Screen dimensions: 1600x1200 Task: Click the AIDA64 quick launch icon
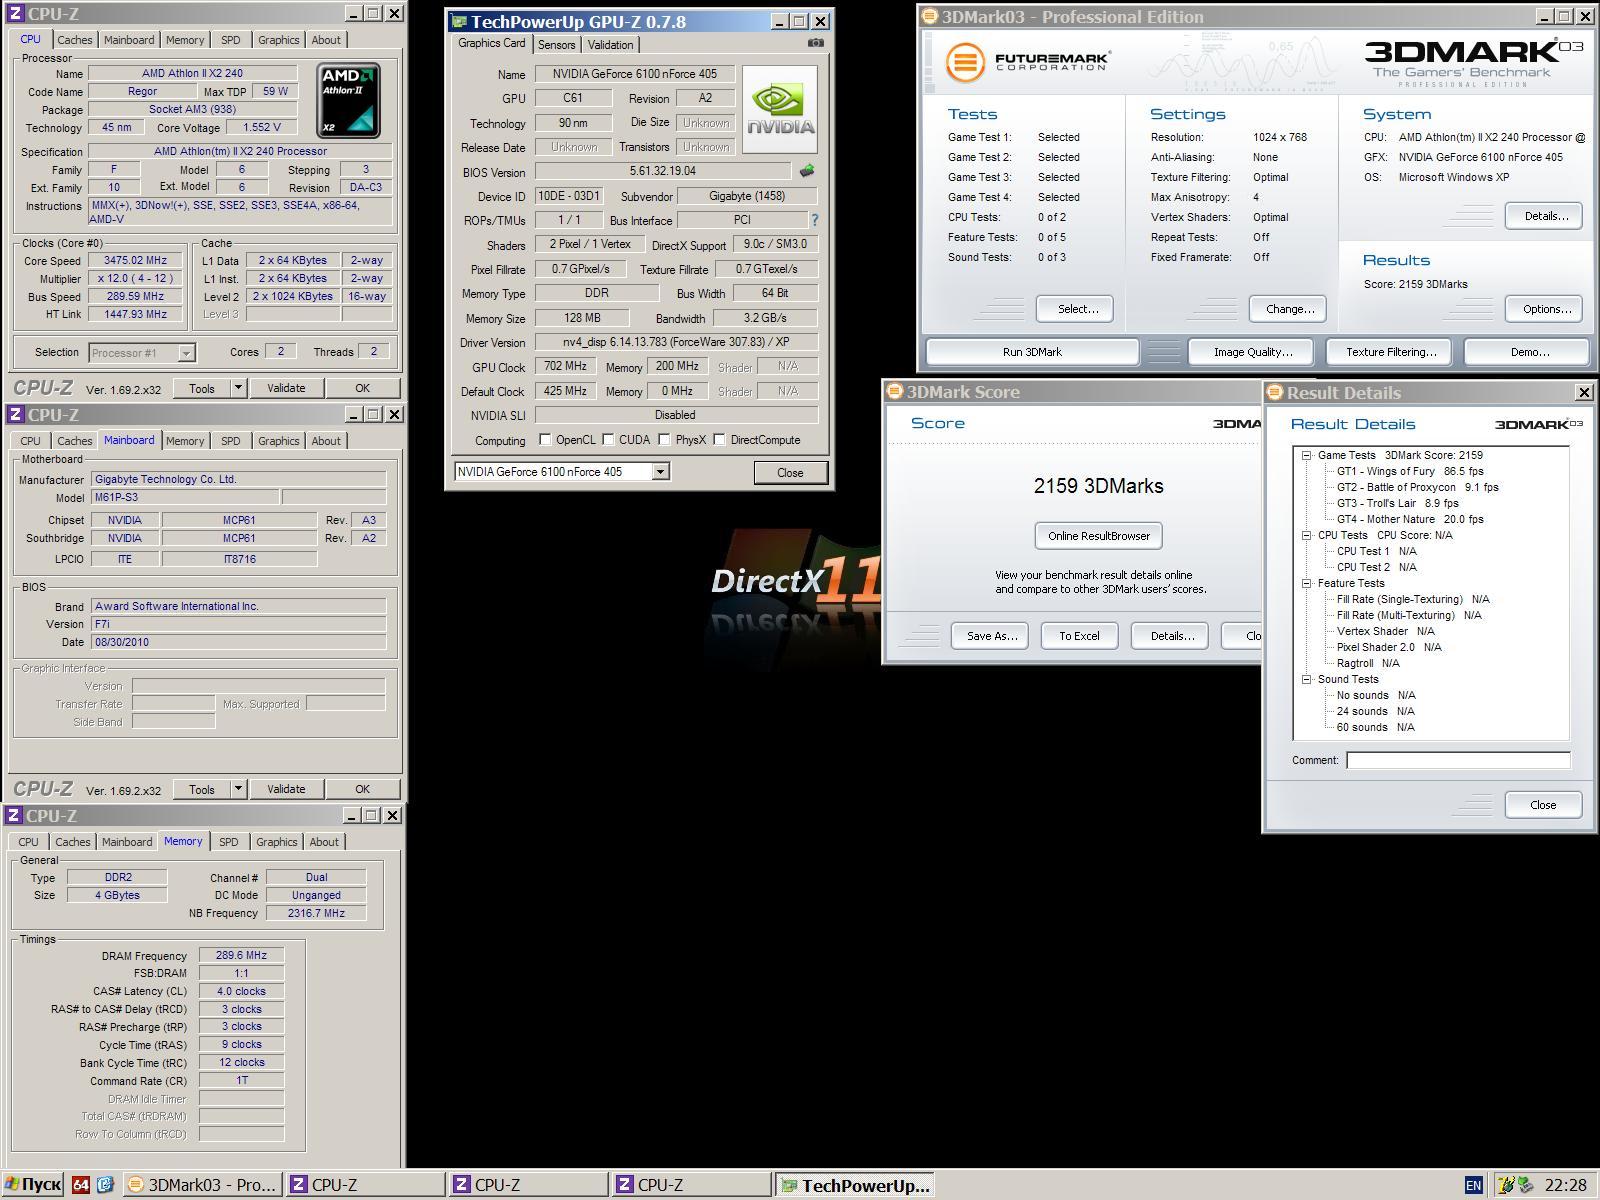tap(81, 1185)
